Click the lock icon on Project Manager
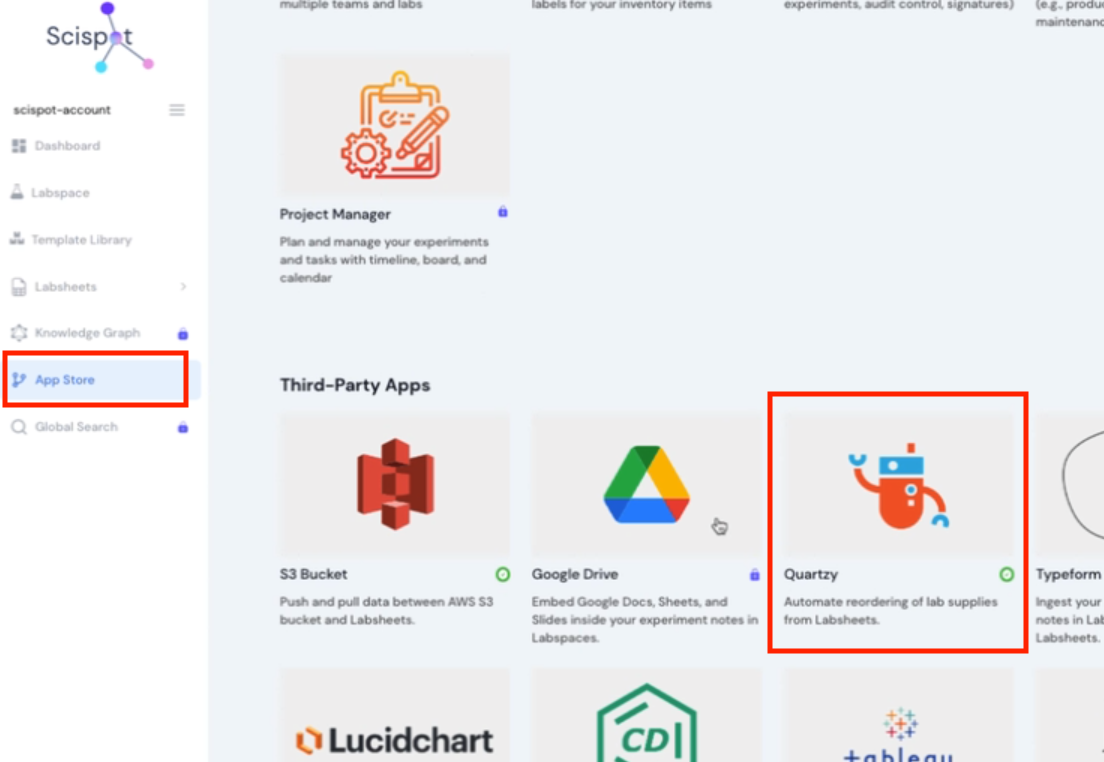This screenshot has width=1104, height=762. [x=503, y=212]
